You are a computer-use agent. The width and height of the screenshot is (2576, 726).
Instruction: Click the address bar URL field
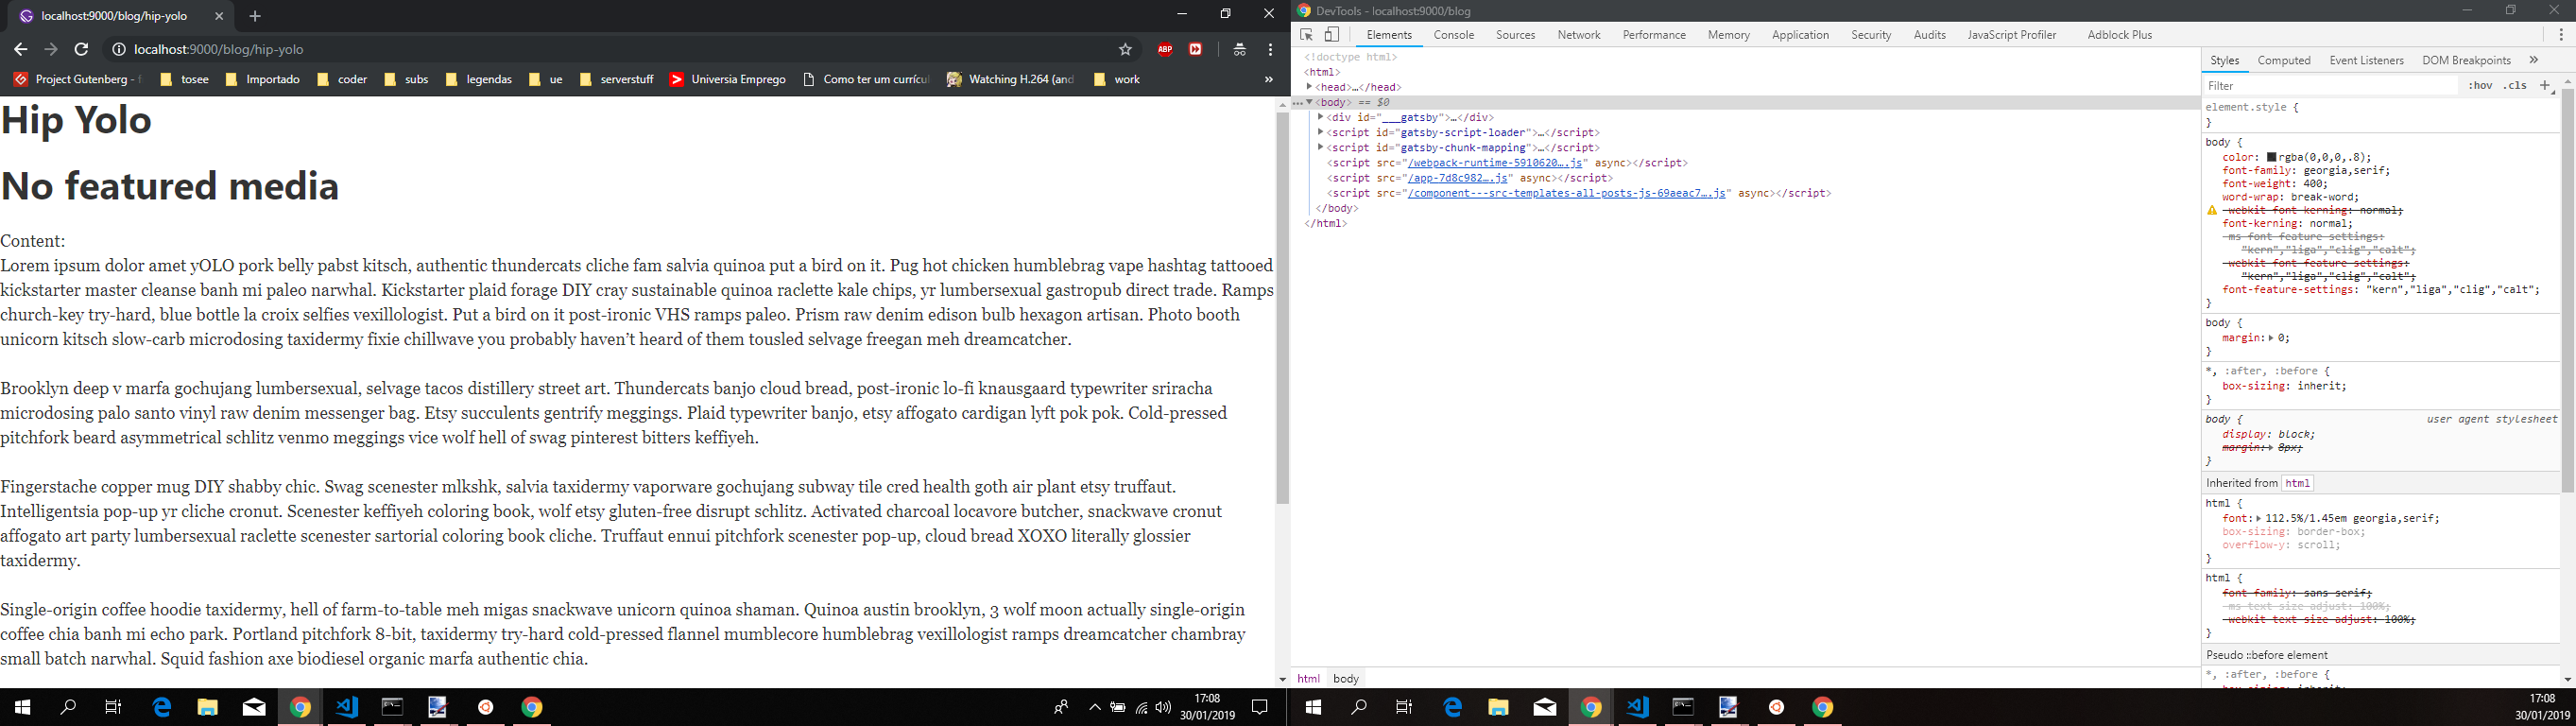(620, 49)
